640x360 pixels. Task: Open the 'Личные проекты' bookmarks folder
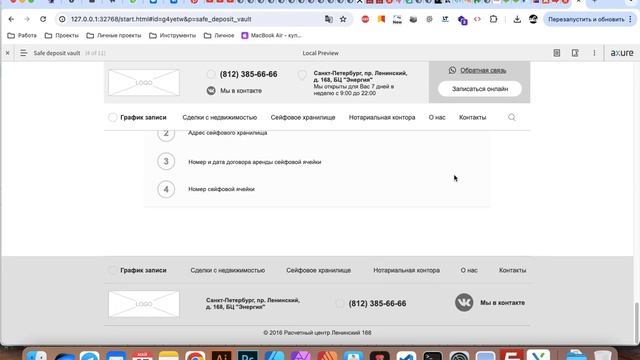114,36
